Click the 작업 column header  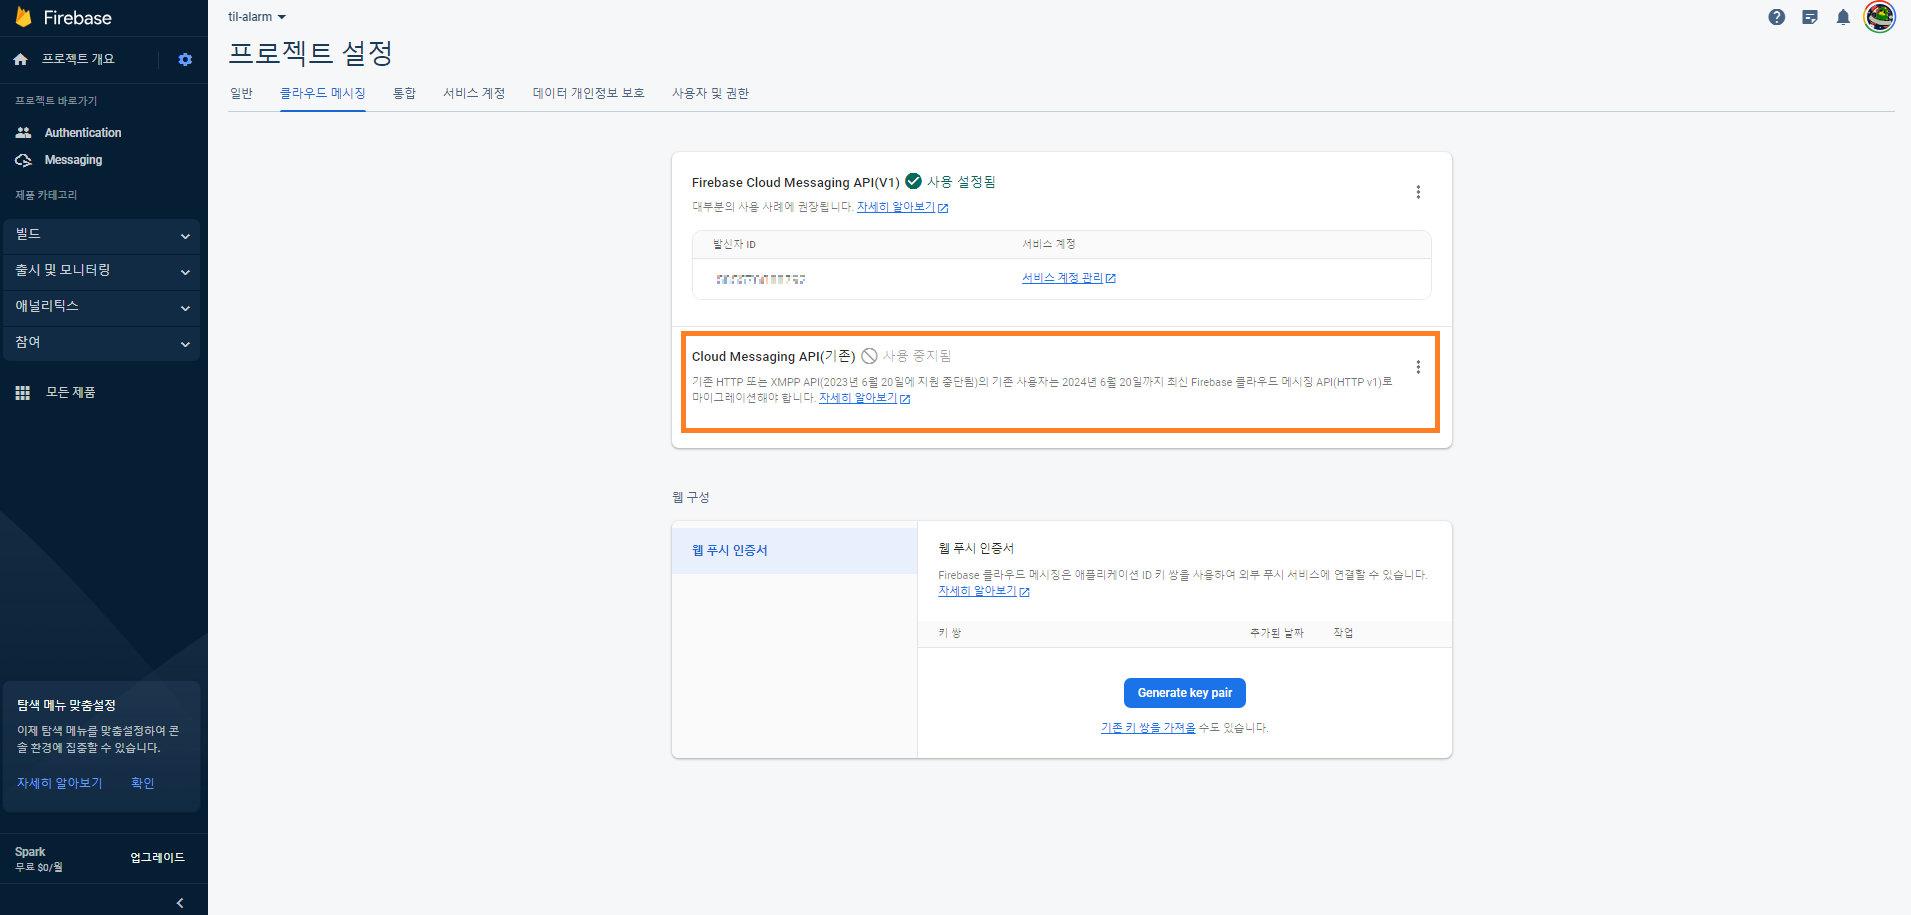tap(1343, 633)
